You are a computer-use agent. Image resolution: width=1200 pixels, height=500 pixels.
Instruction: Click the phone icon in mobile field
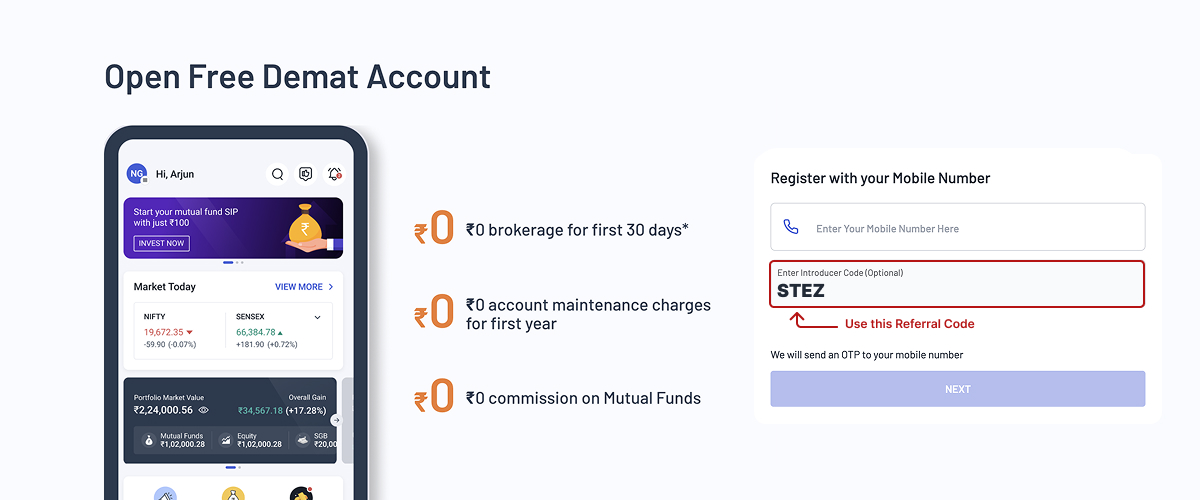(791, 228)
